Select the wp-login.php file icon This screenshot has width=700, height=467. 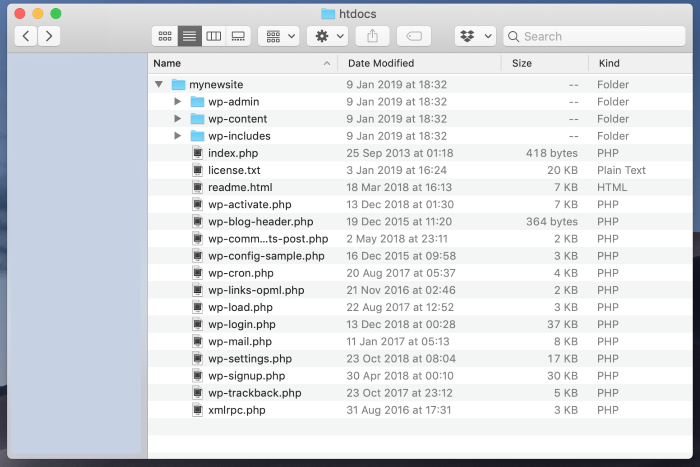(x=197, y=324)
